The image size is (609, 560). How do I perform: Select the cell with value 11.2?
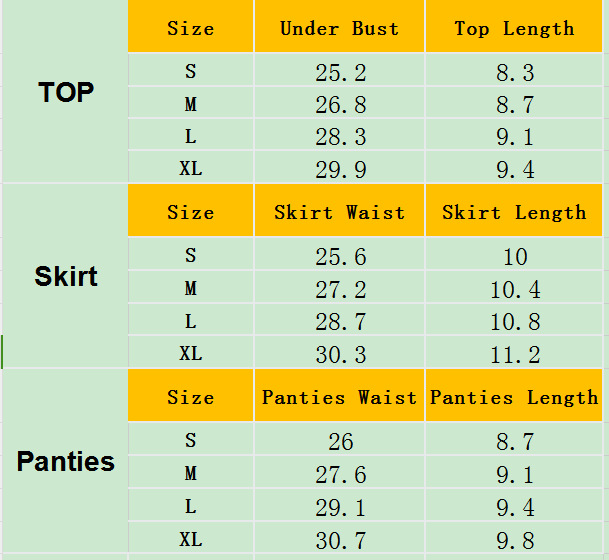(514, 354)
